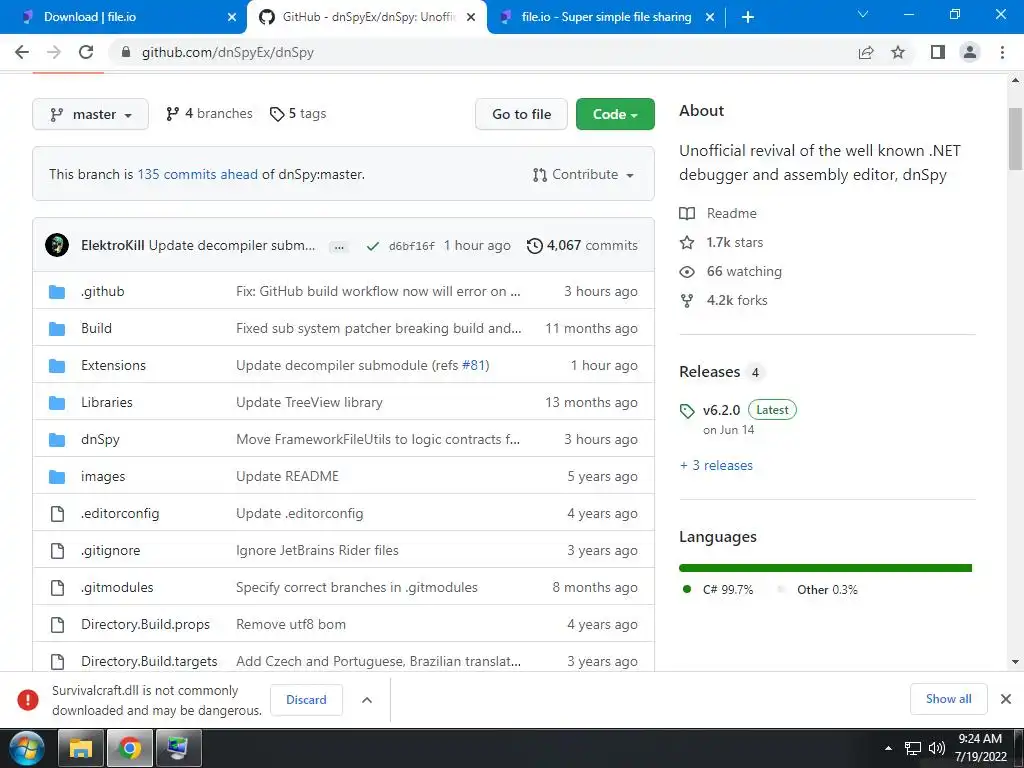Click the Build folder icon
Image resolution: width=1024 pixels, height=768 pixels.
(x=57, y=328)
